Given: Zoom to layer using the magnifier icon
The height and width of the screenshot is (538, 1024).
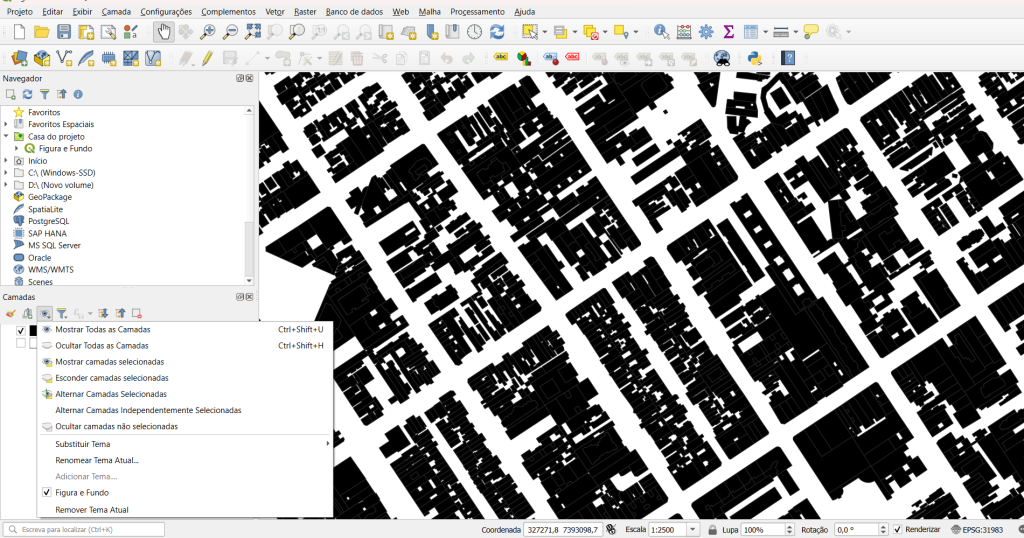Looking at the screenshot, I should tap(296, 31).
